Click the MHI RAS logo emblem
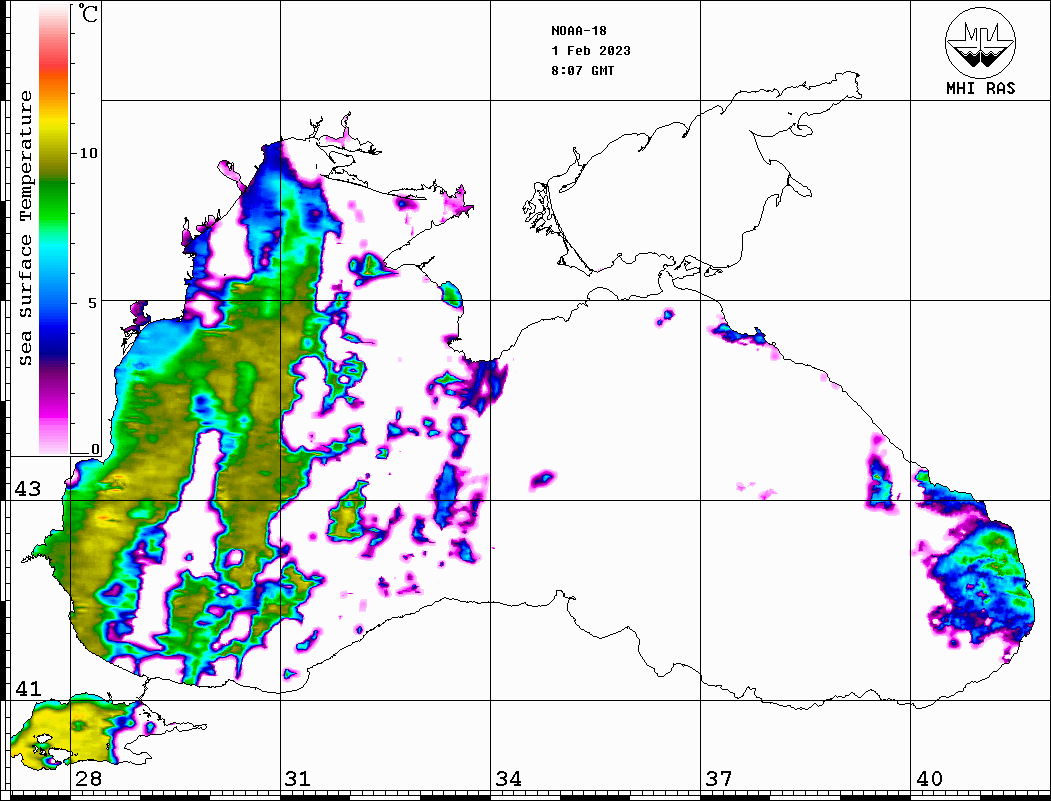The image size is (1051, 801). 980,42
